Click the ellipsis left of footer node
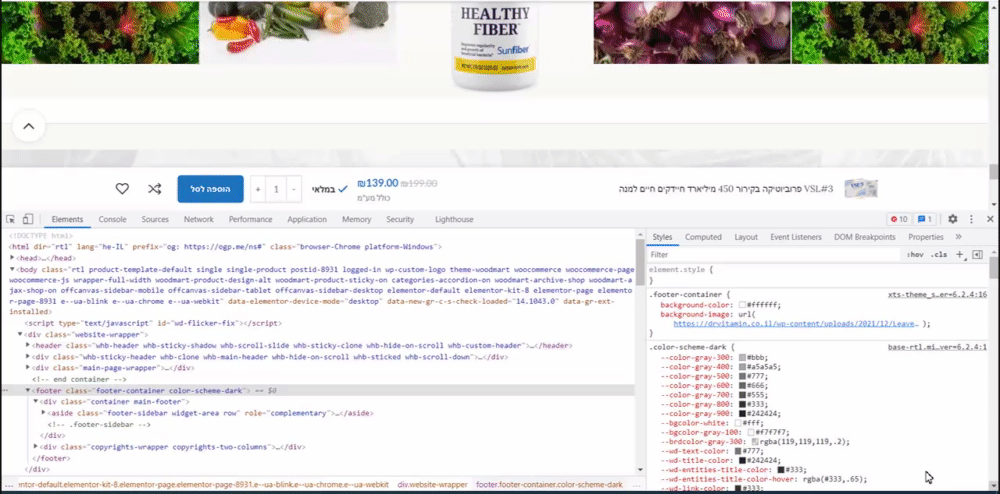 click(5, 391)
